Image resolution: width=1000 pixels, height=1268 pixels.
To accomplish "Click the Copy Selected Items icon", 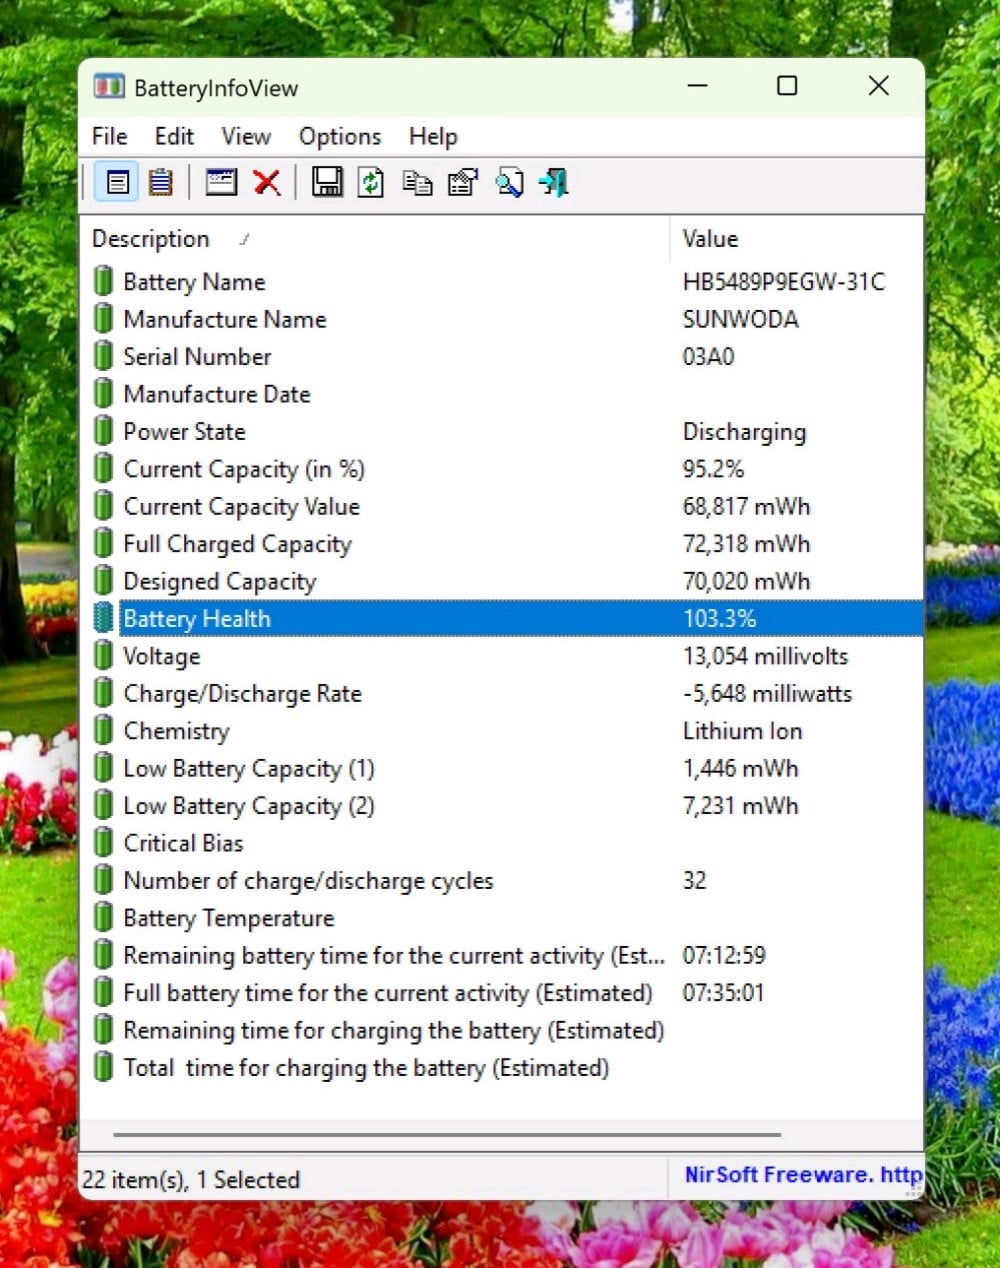I will pyautogui.click(x=416, y=183).
